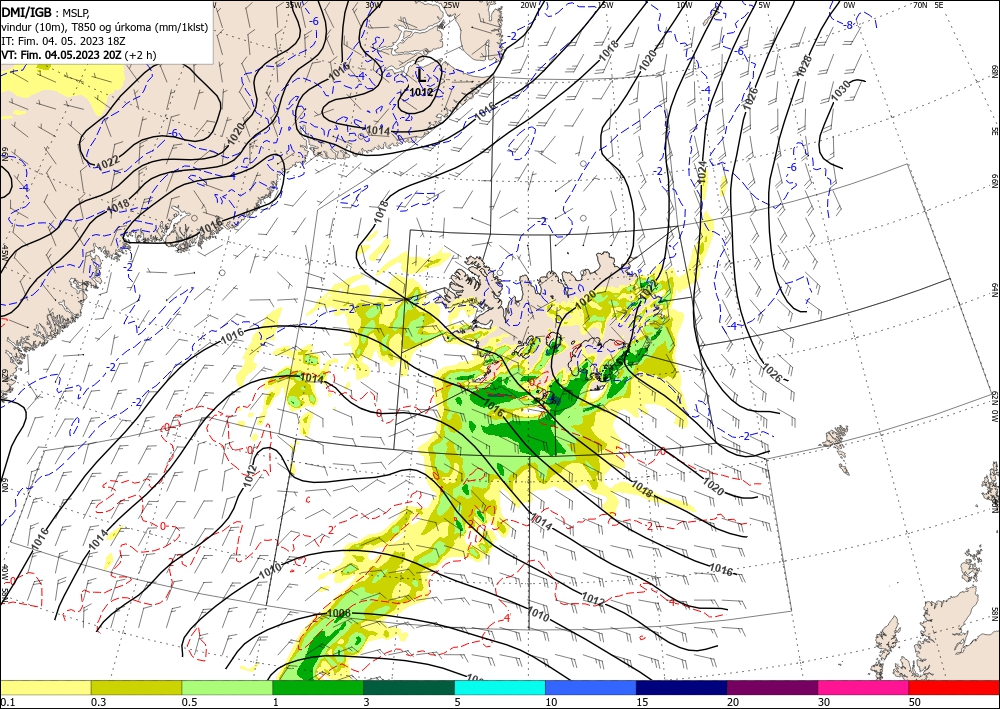Click the navy 15–20 mm legend swatch
1000x709 pixels.
click(x=682, y=687)
